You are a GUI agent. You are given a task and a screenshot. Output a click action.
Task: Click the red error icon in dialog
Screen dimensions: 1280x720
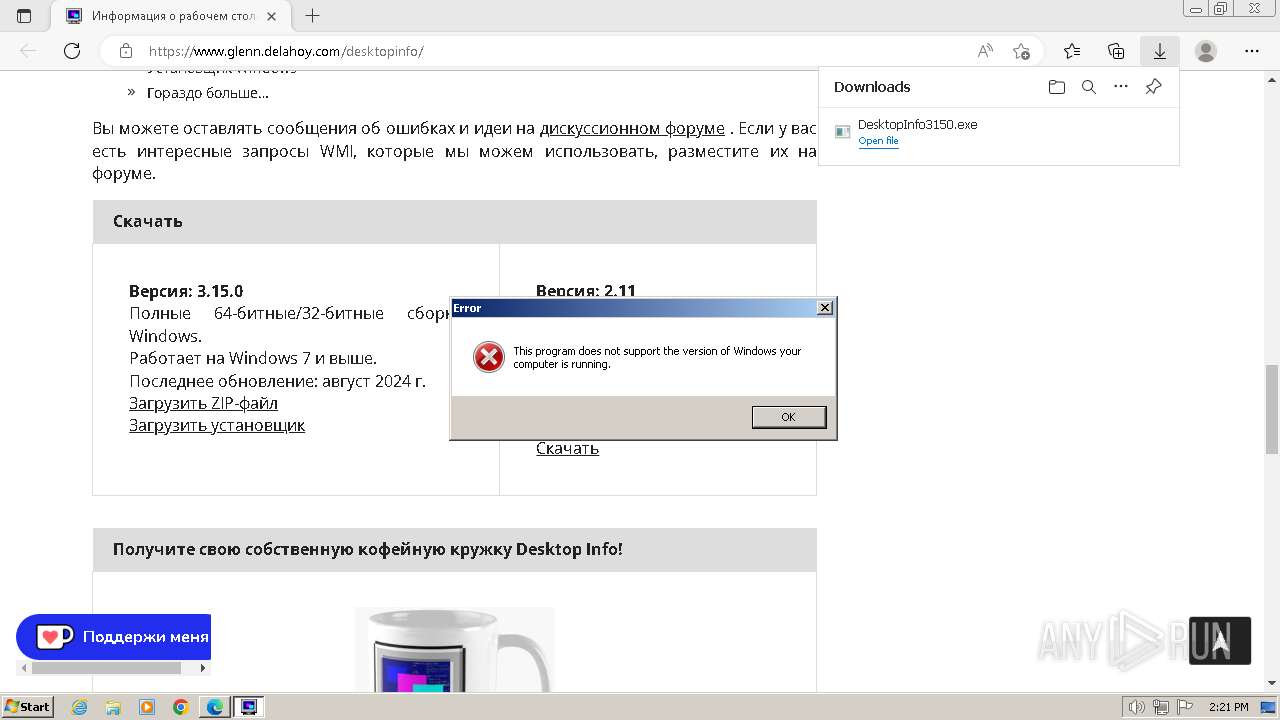coord(488,357)
